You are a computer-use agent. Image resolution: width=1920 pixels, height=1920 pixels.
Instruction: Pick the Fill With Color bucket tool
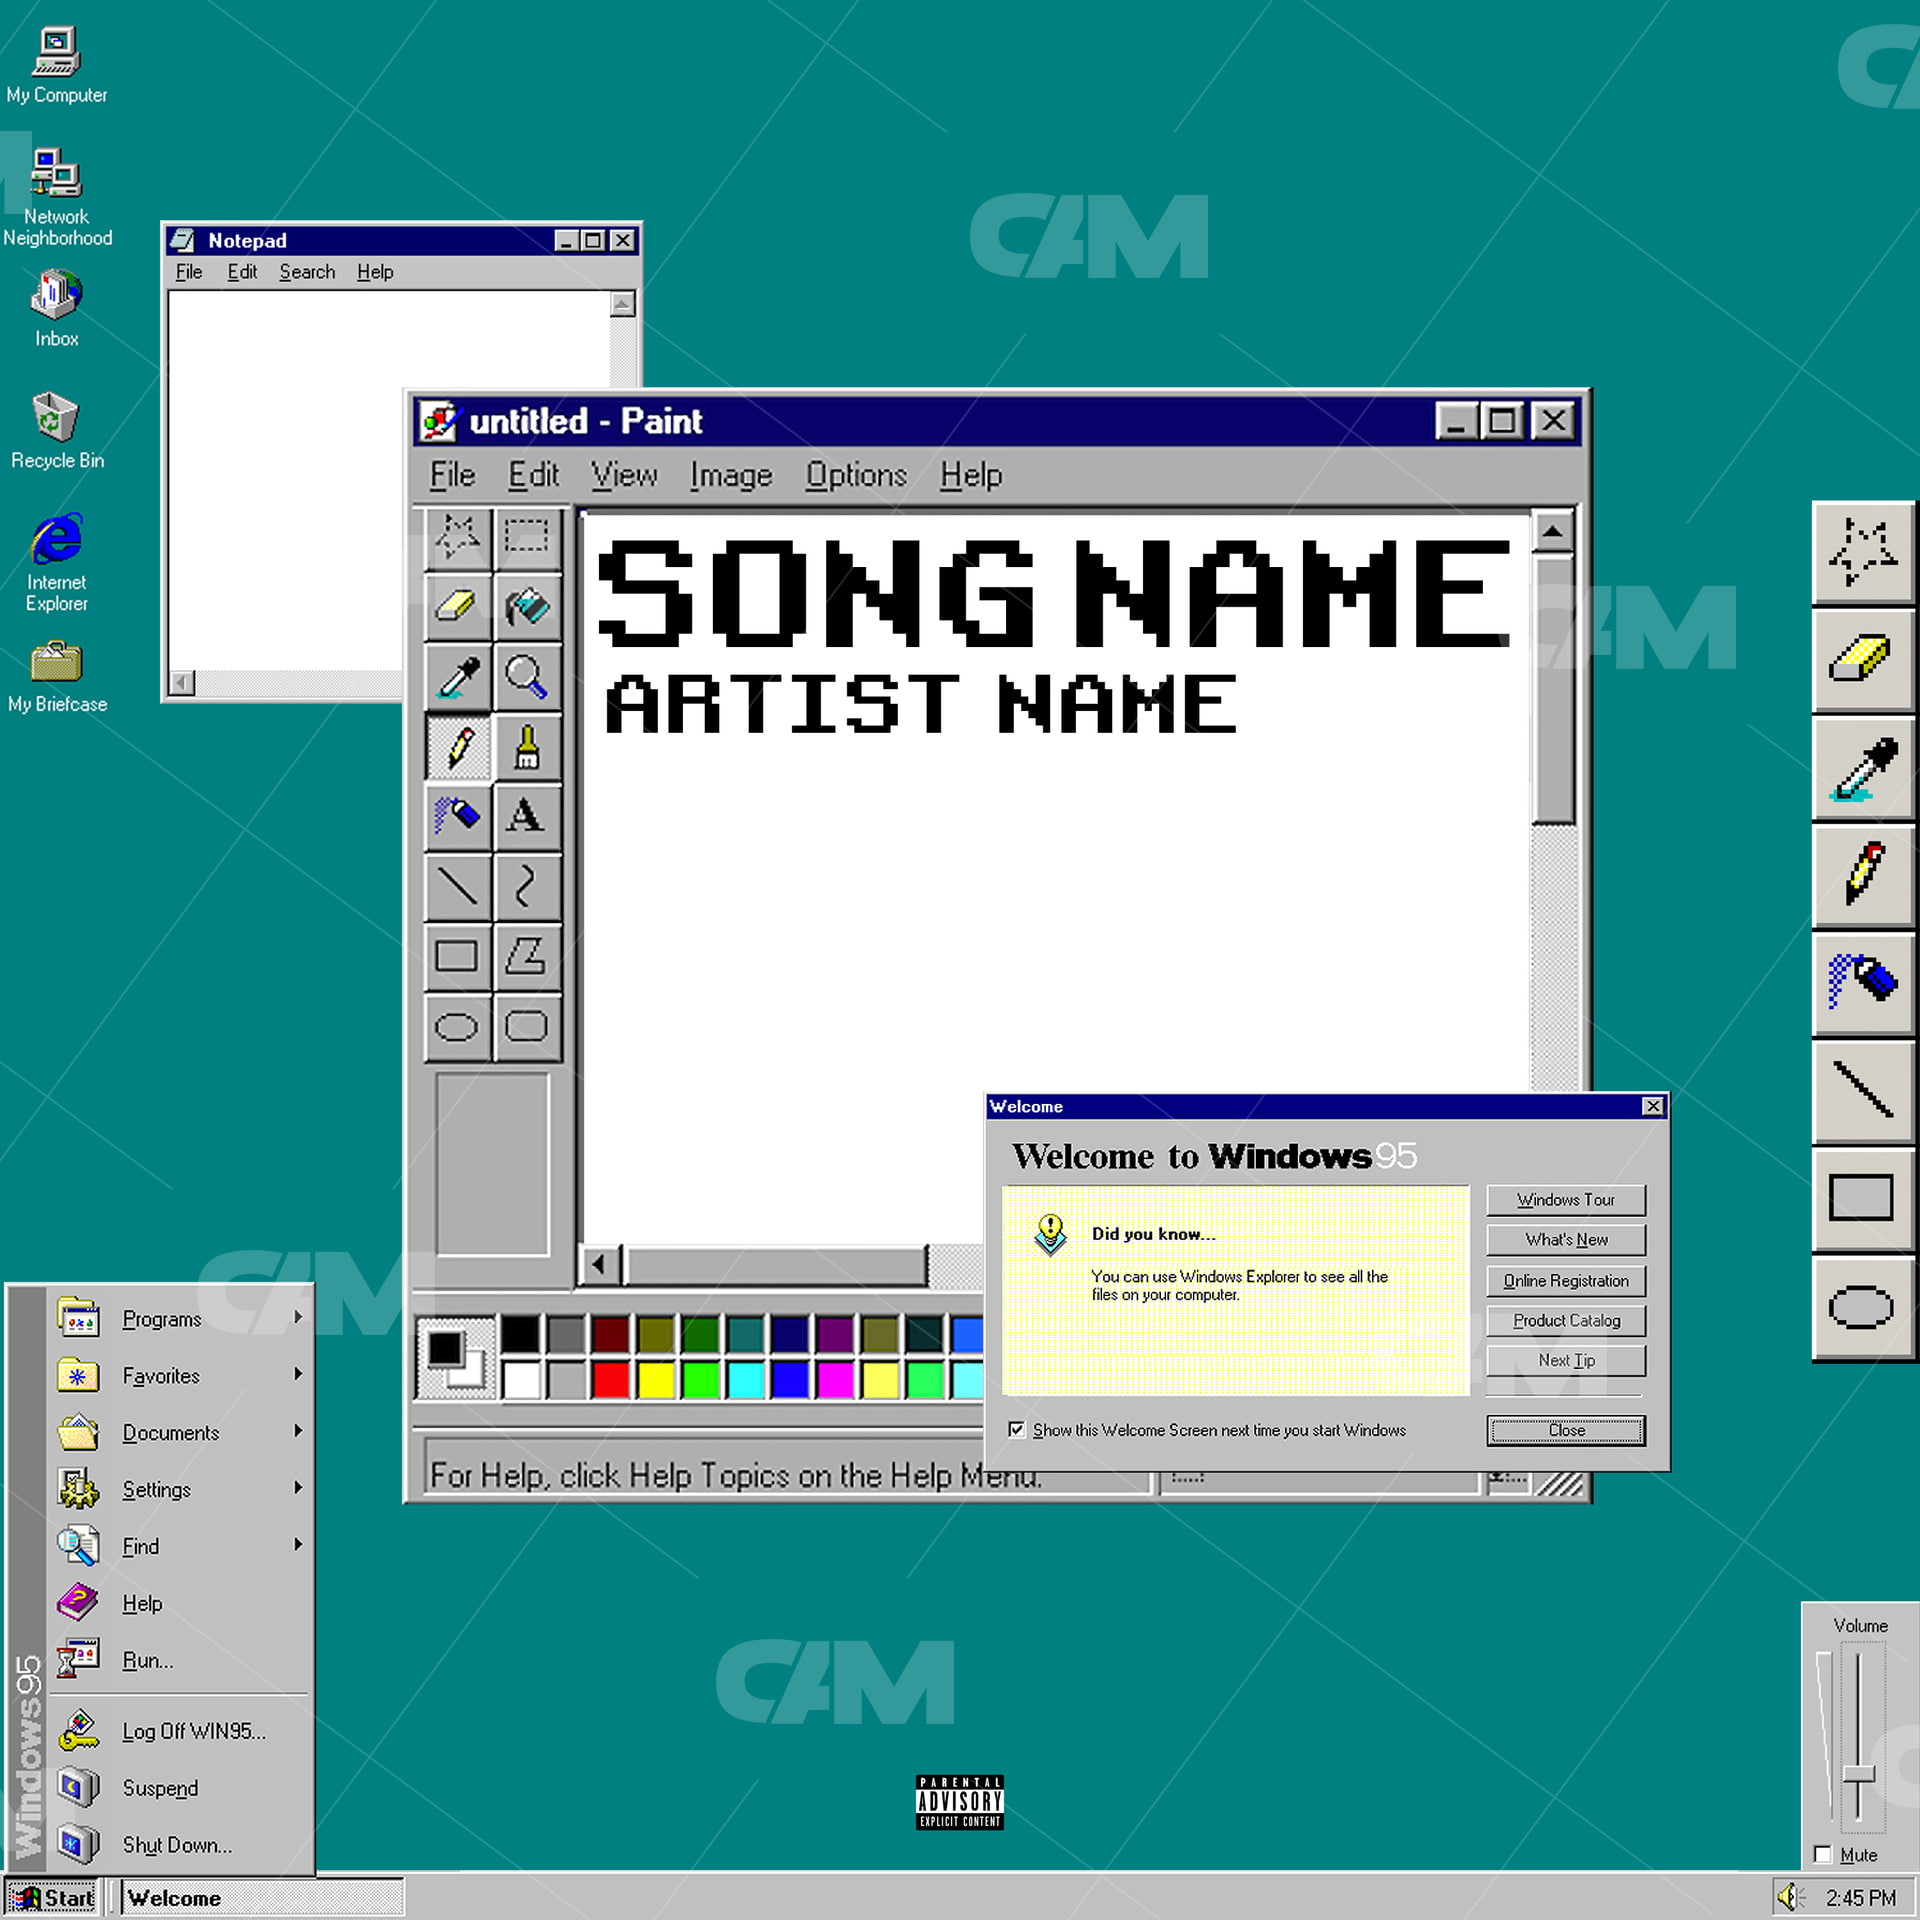coord(526,607)
